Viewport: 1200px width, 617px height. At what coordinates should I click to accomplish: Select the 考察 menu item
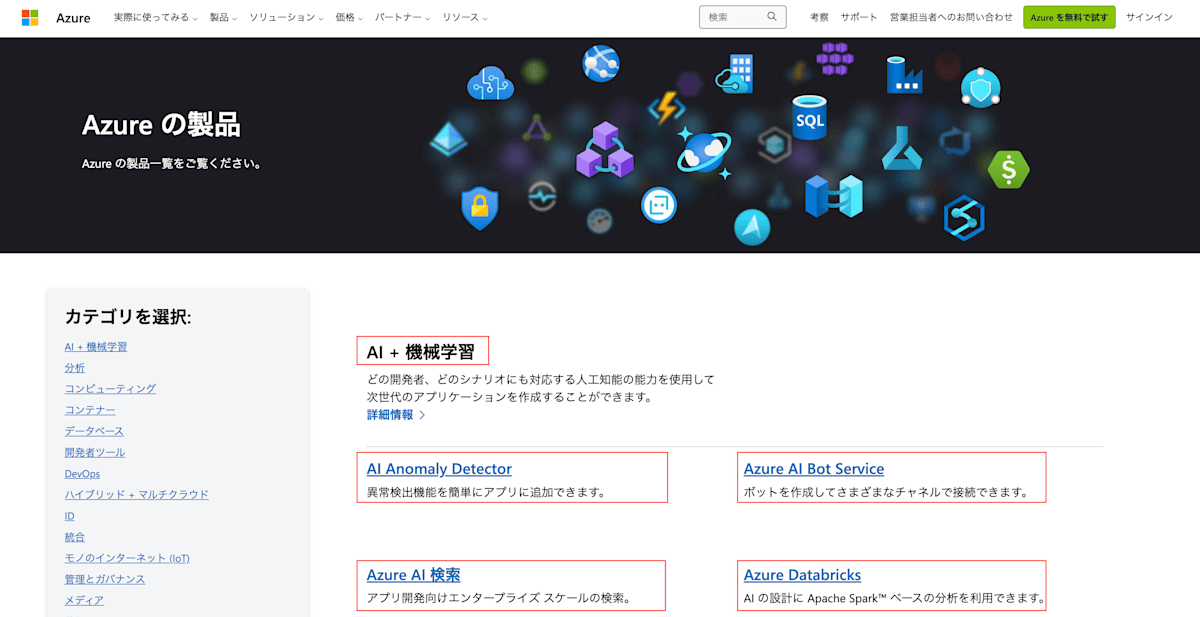point(818,17)
